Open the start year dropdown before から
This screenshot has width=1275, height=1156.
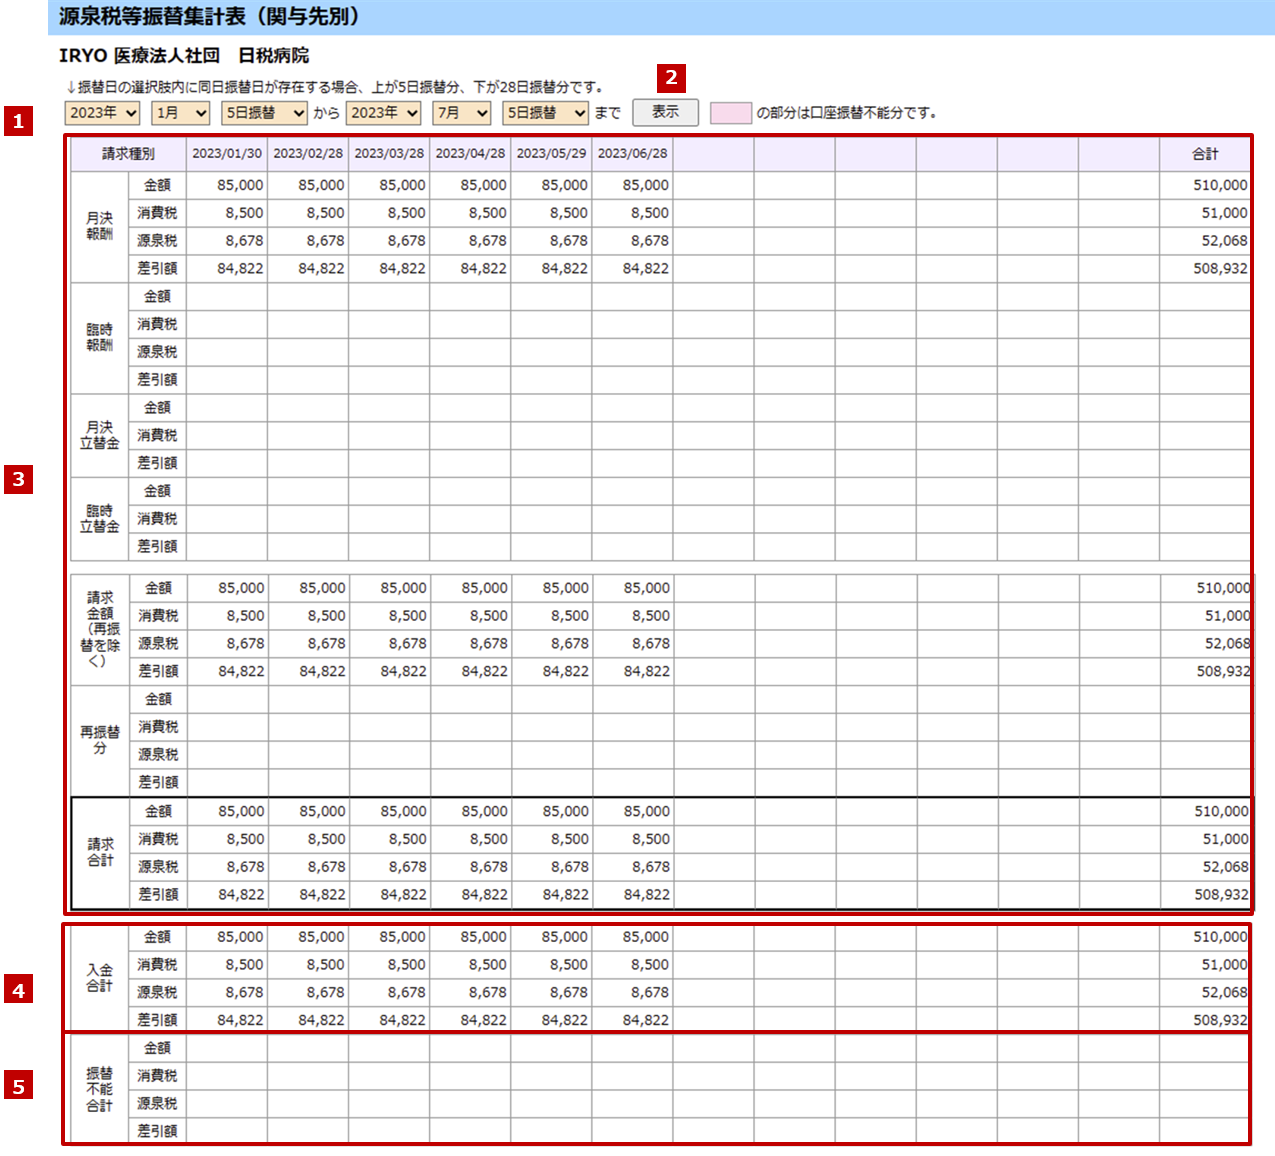102,113
